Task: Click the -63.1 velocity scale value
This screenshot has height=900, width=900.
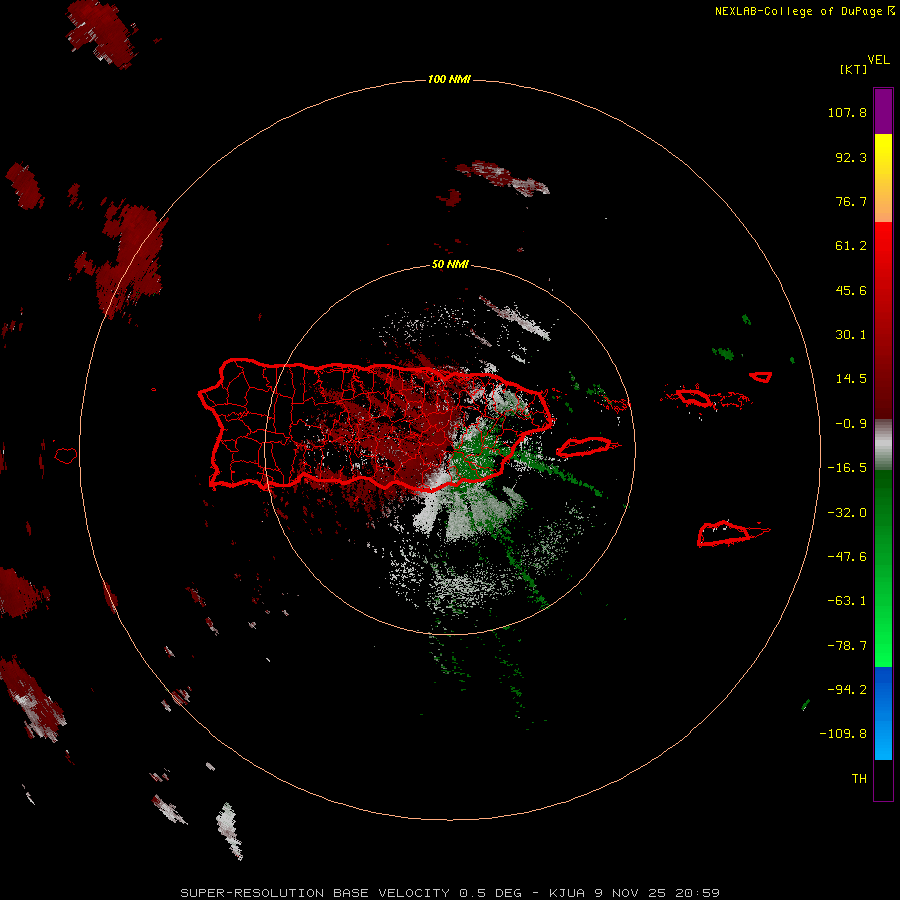Action: (847, 601)
